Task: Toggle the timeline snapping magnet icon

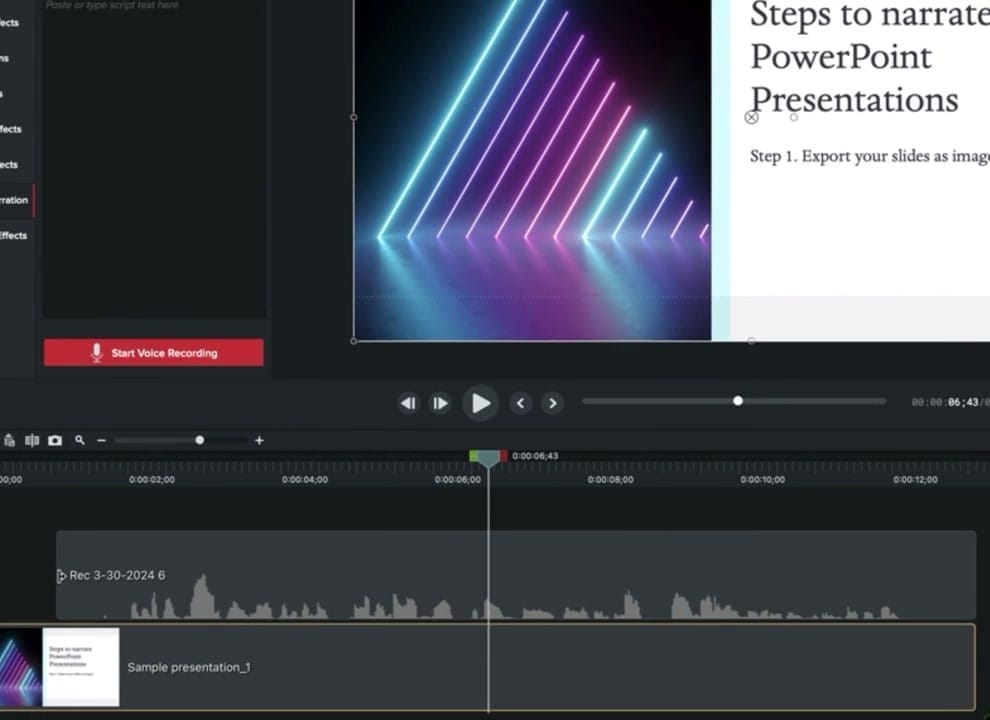Action: (10, 440)
